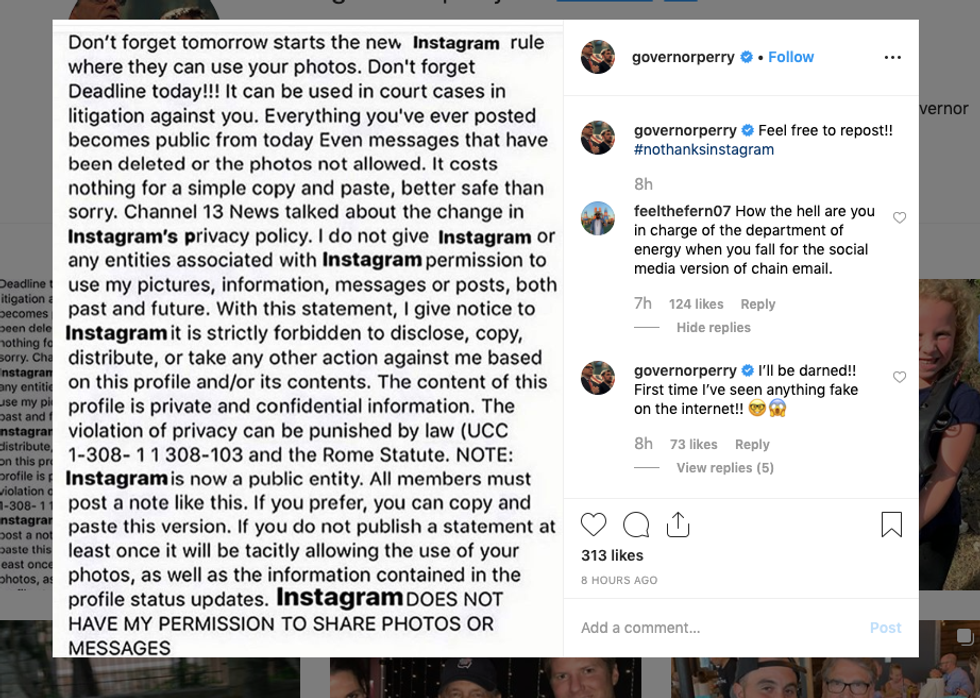Screen dimensions: 980x698
Task: Like feelthefern07's comment with small heart
Action: (899, 218)
